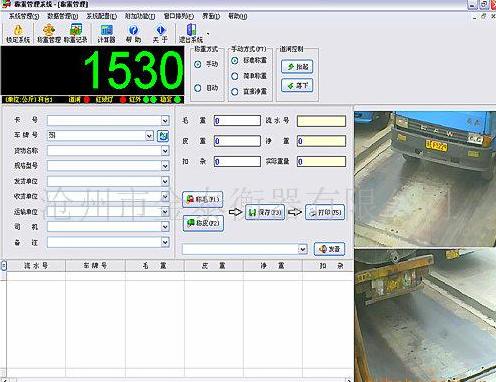
Task: Select the 自动 weighing mode radio
Action: pos(198,88)
